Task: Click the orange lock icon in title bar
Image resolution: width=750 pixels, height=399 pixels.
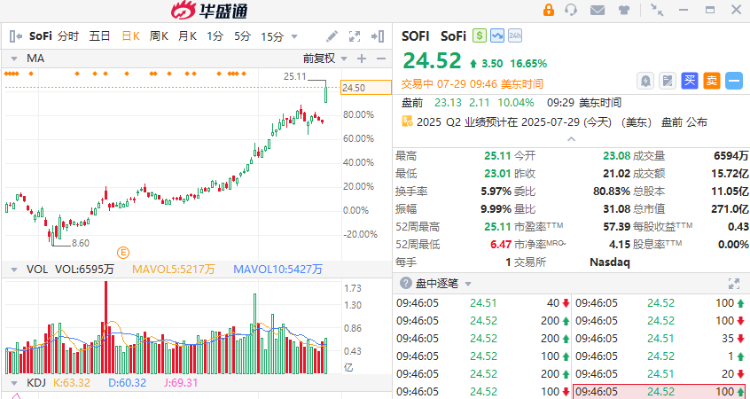Action: pyautogui.click(x=548, y=10)
